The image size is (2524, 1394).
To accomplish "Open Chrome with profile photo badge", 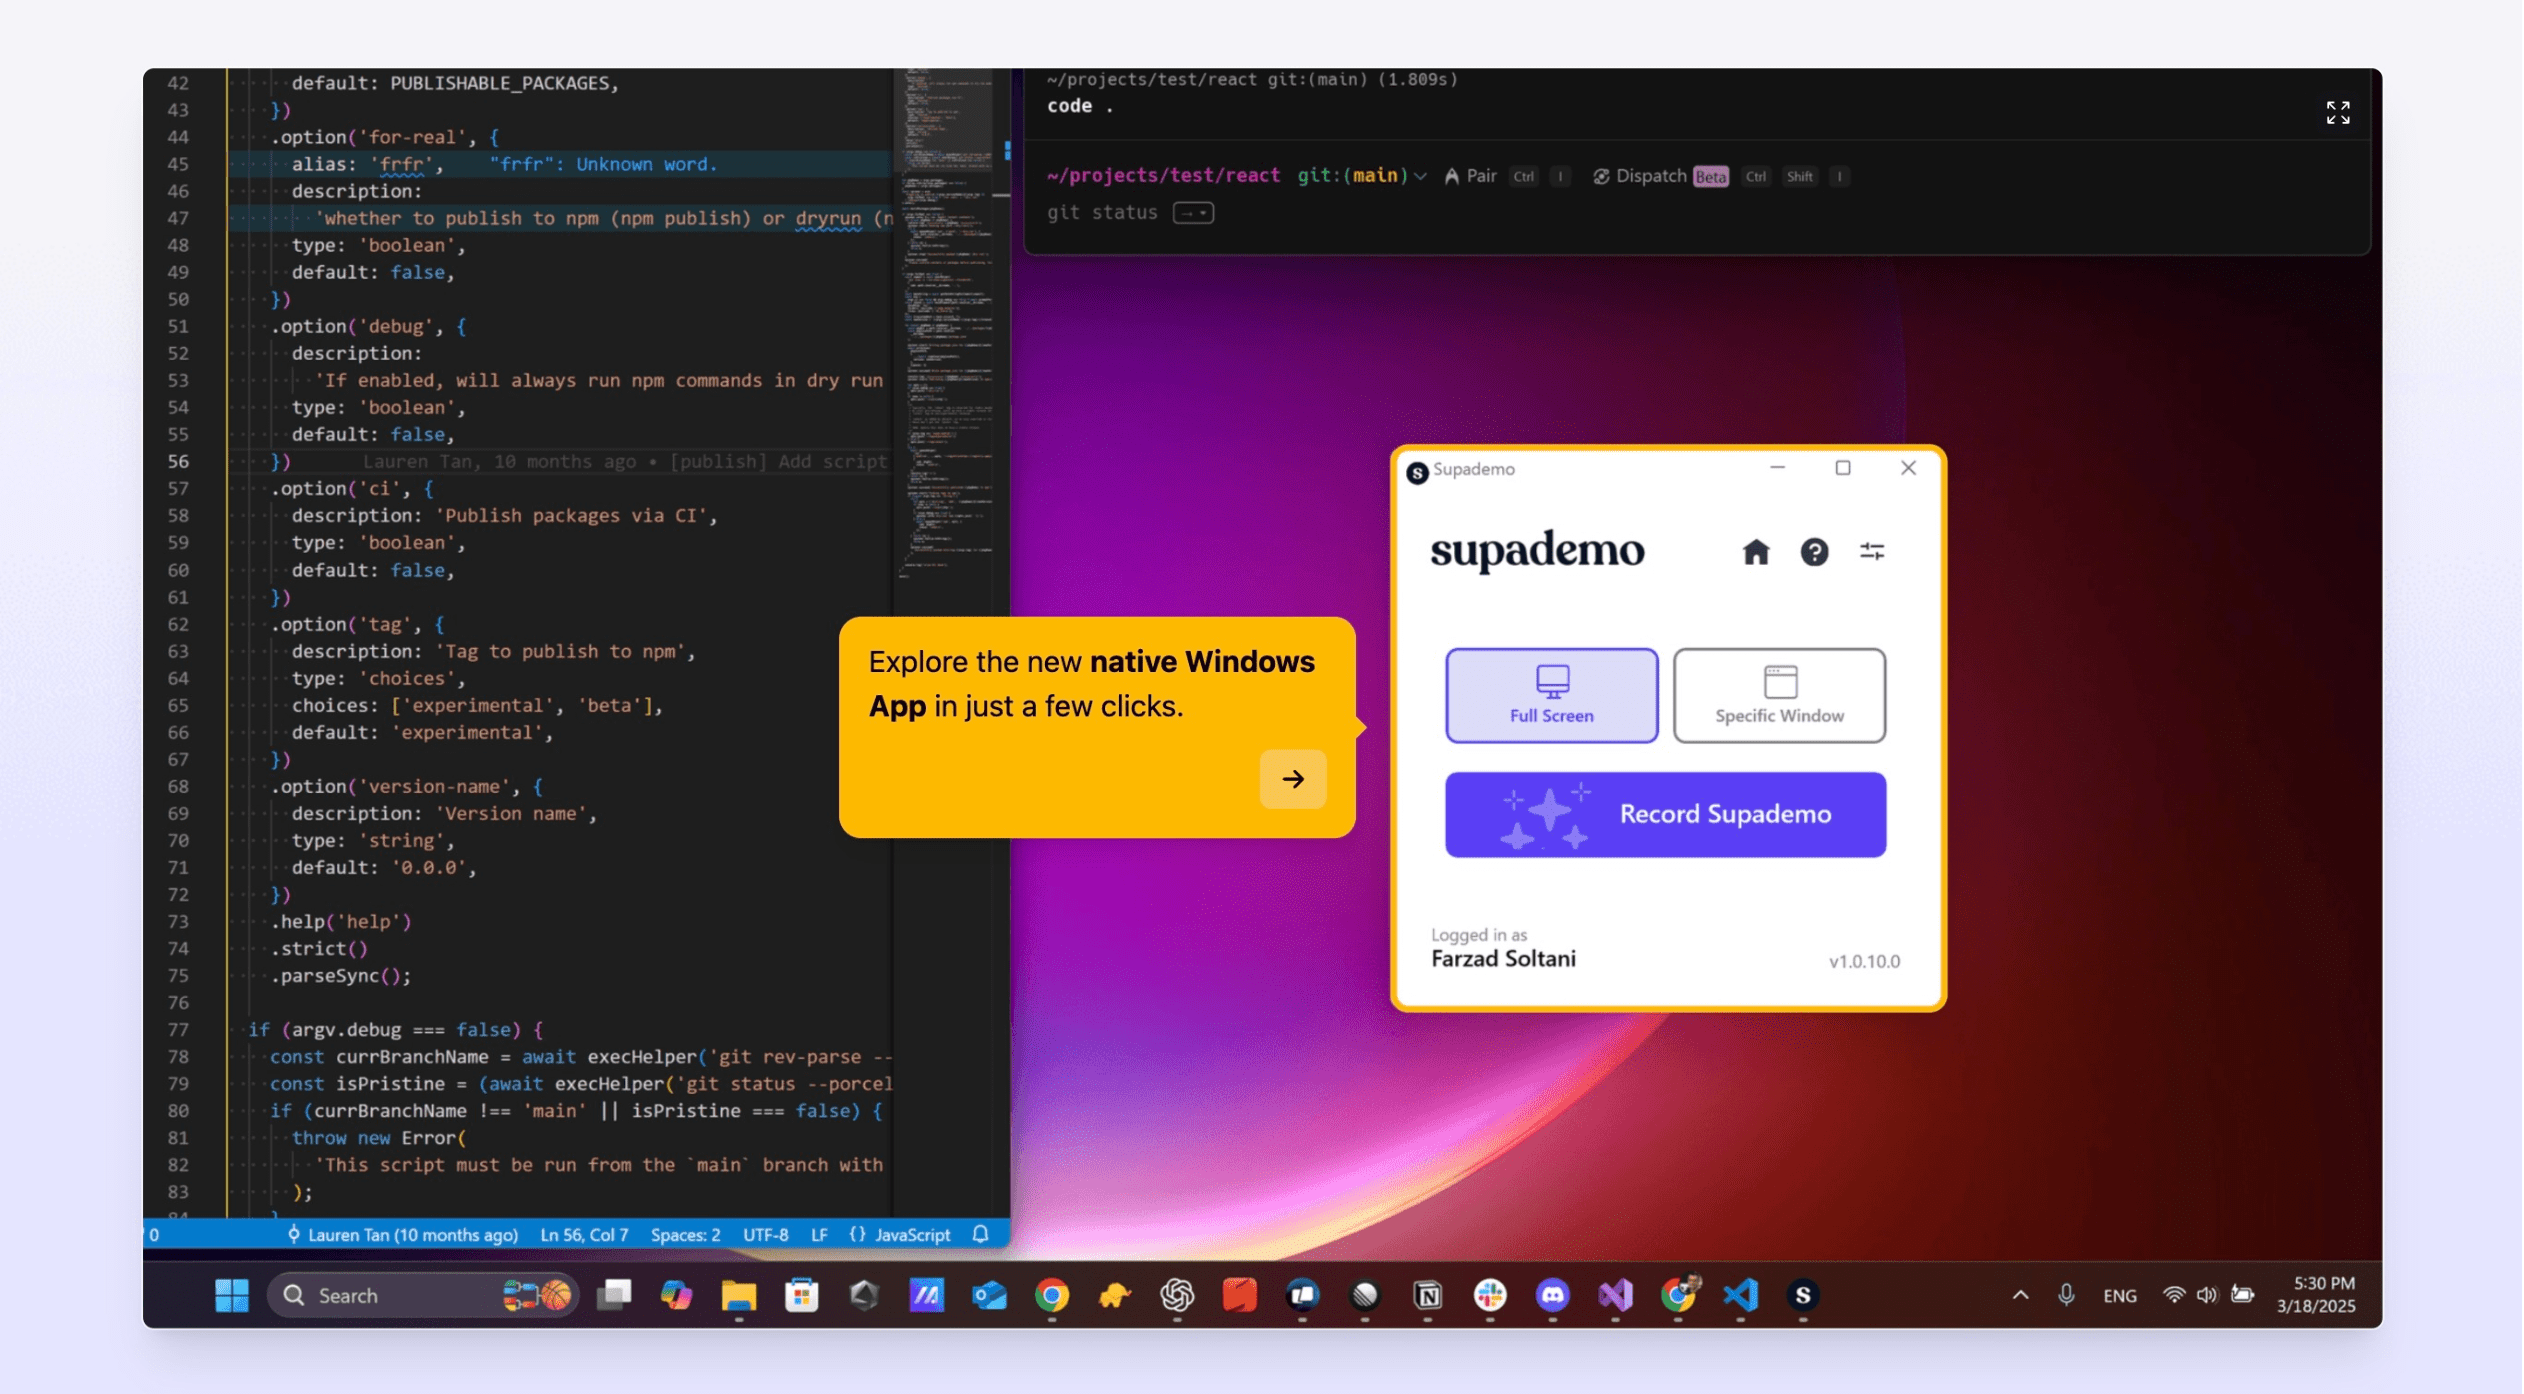I will click(1679, 1293).
